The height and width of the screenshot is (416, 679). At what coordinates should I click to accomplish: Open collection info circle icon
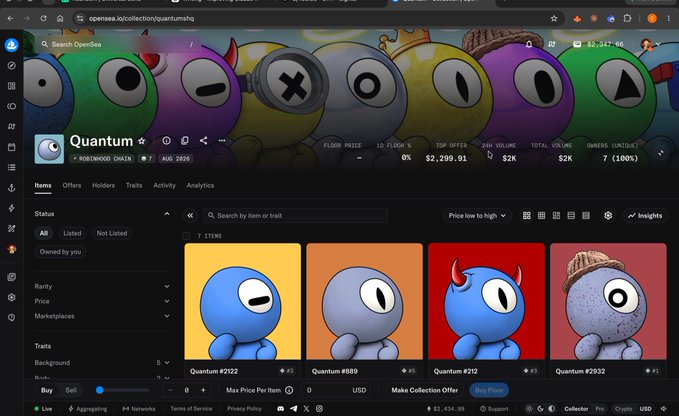[166, 141]
